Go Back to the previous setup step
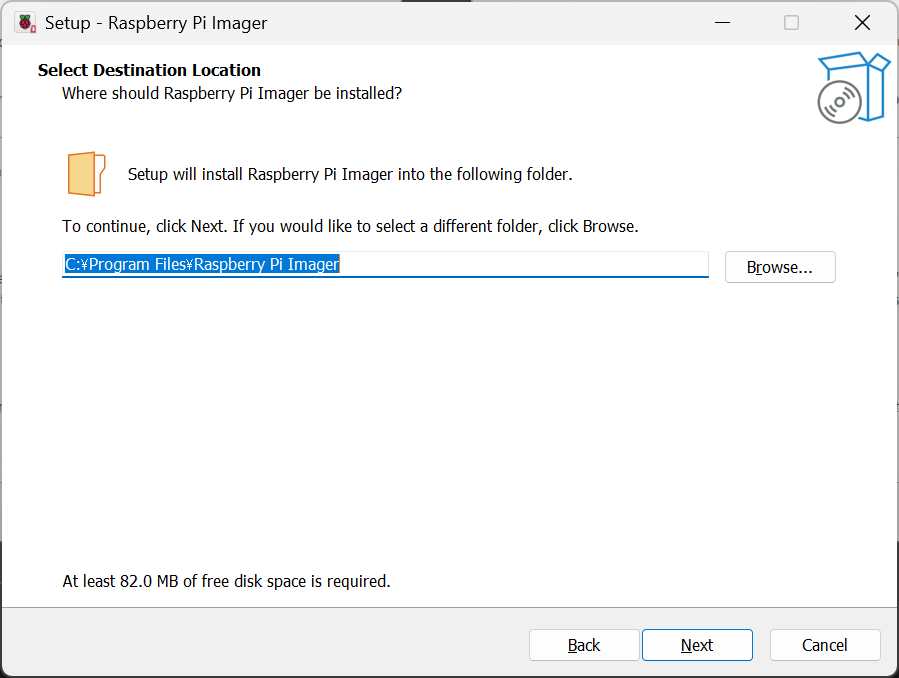Viewport: 899px width, 678px height. pos(583,645)
